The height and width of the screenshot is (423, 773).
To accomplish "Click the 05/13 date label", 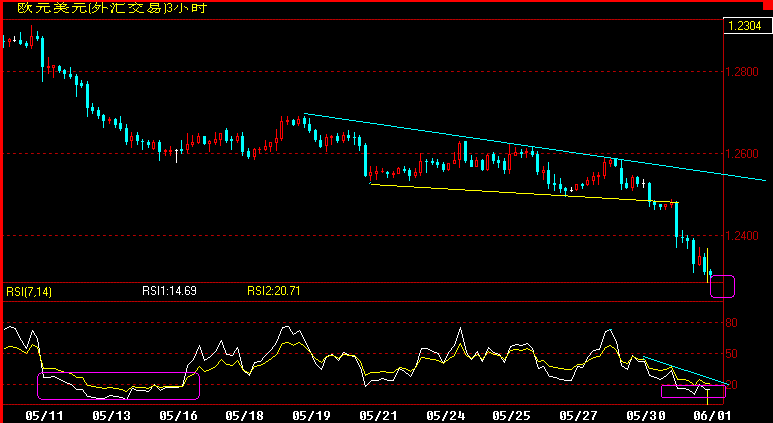I will pyautogui.click(x=111, y=416).
